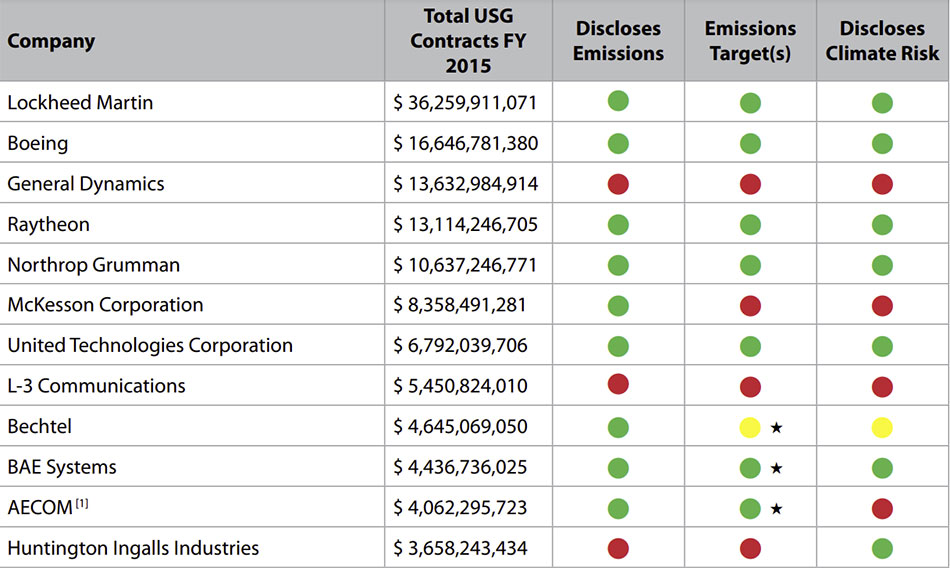
Task: Click McKesson's red Emissions Target dot
Action: click(750, 306)
